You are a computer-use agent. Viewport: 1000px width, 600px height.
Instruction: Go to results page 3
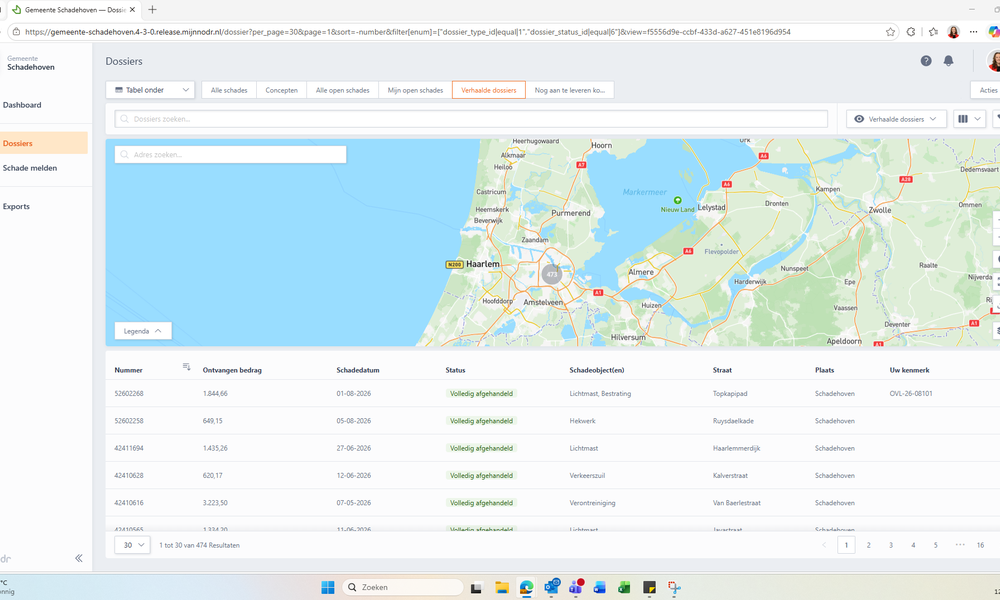pos(891,545)
